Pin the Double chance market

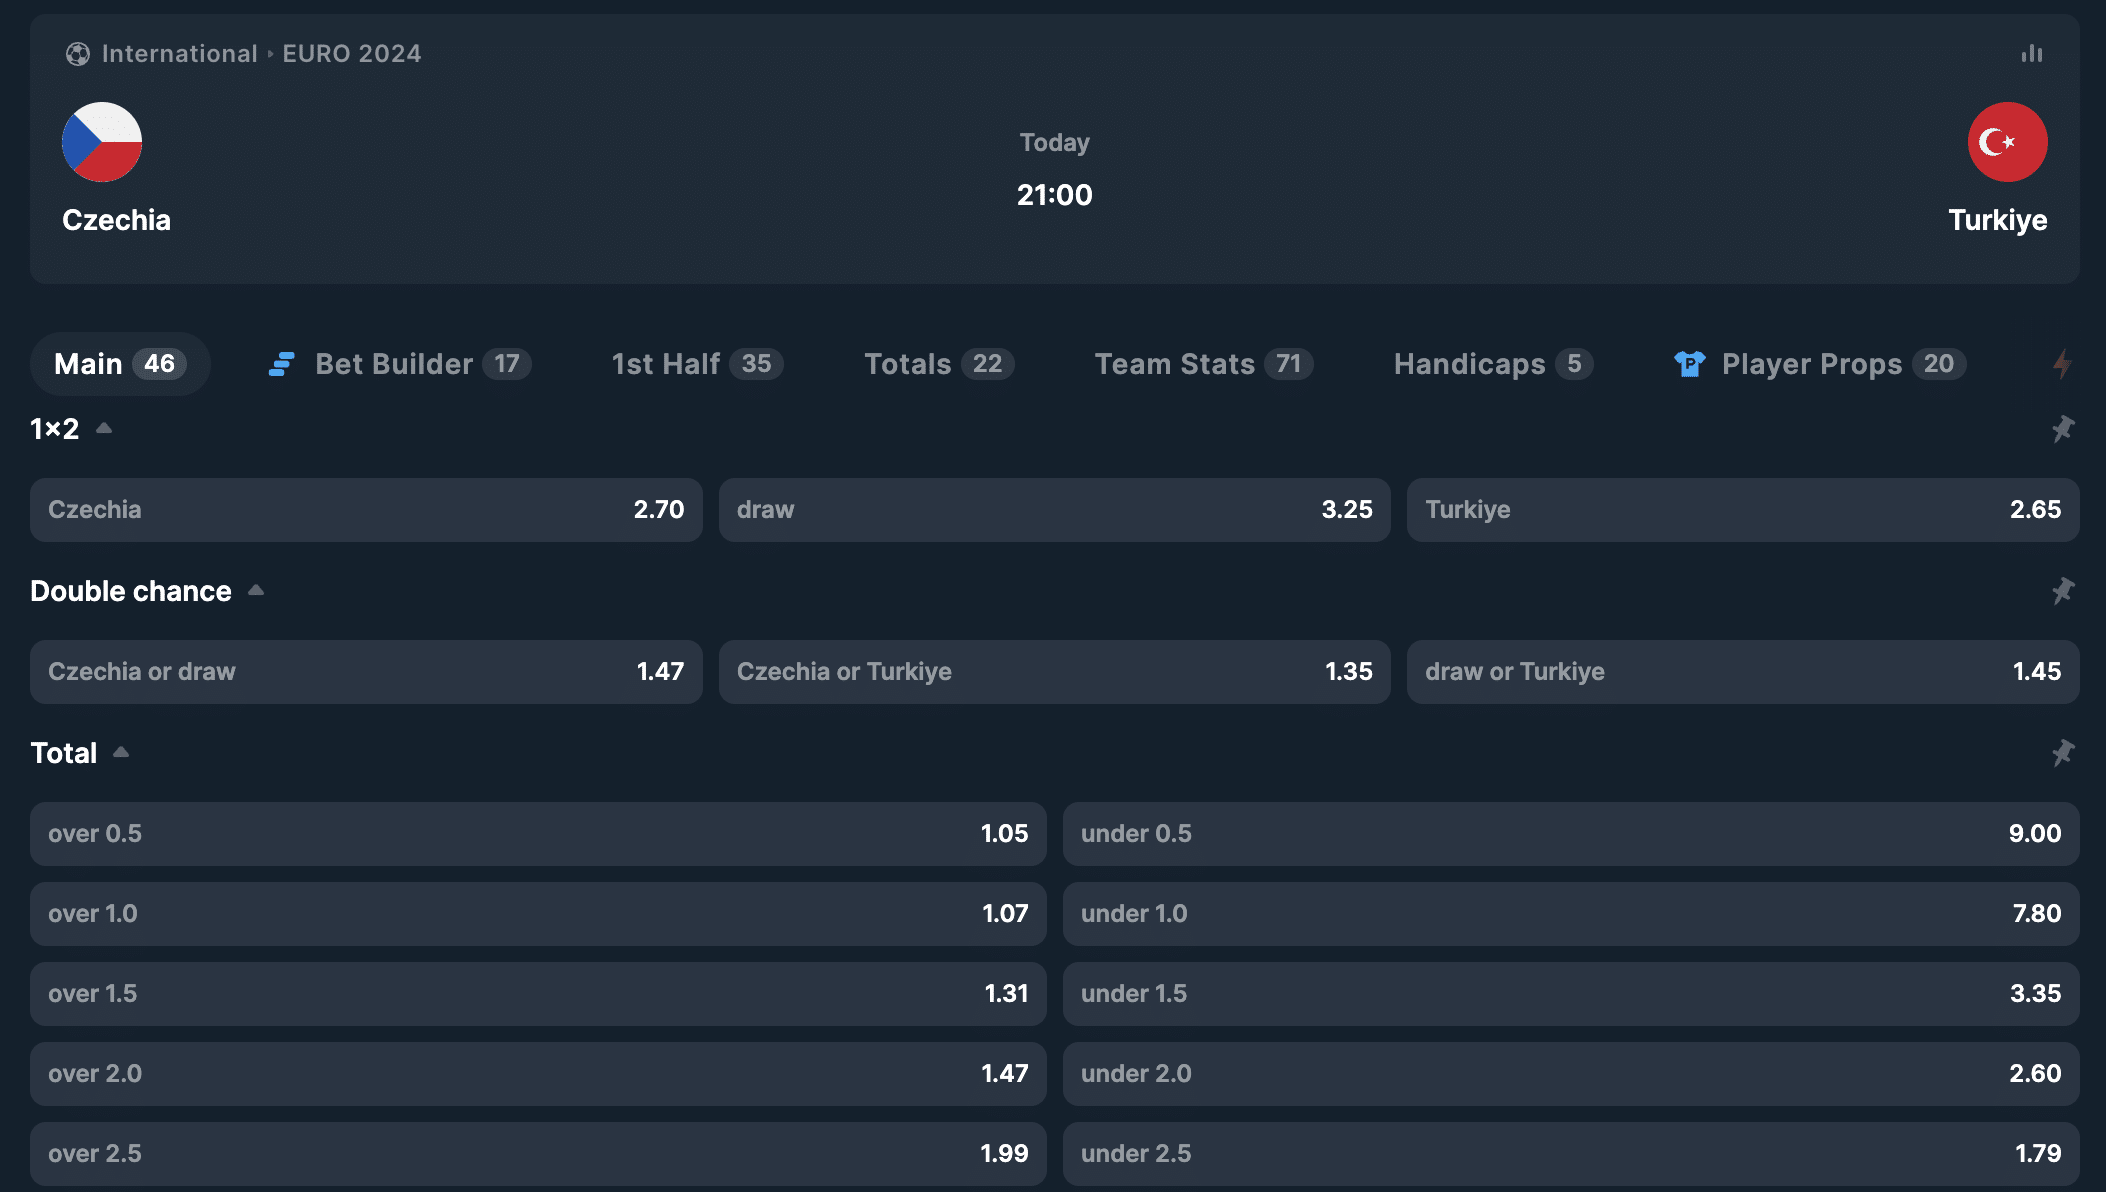point(2062,591)
